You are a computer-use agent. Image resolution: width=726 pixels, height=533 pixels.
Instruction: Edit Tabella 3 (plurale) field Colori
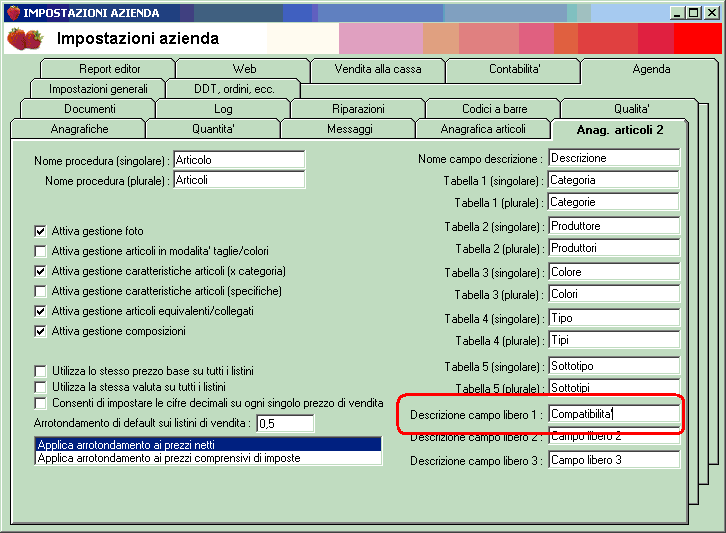tap(614, 294)
